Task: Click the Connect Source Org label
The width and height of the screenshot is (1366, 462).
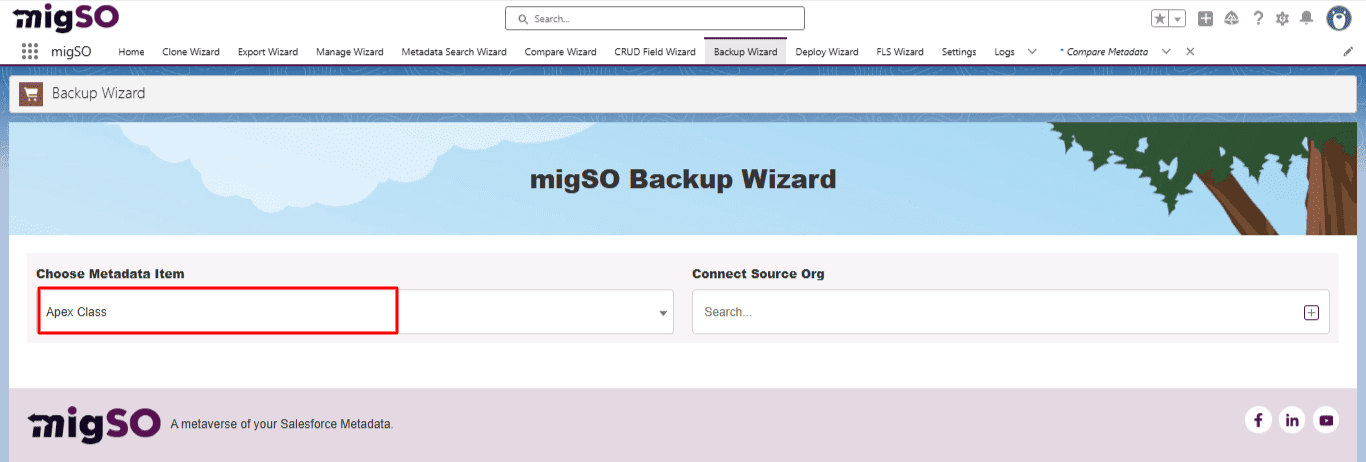Action: (x=758, y=274)
